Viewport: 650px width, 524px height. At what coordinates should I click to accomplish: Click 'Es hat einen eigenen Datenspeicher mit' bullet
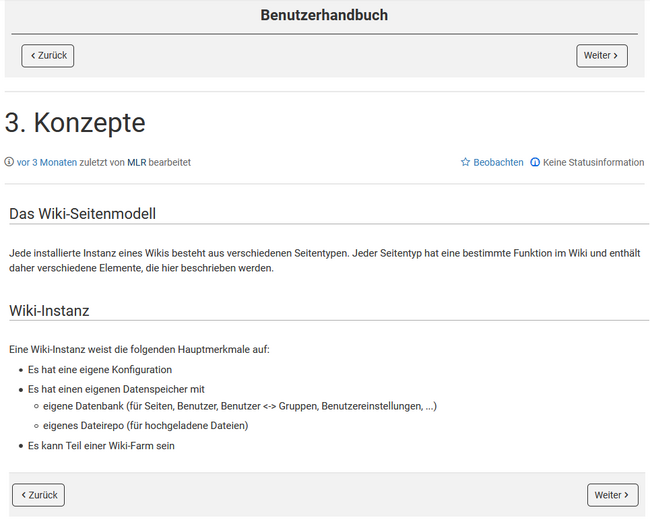[x=116, y=389]
